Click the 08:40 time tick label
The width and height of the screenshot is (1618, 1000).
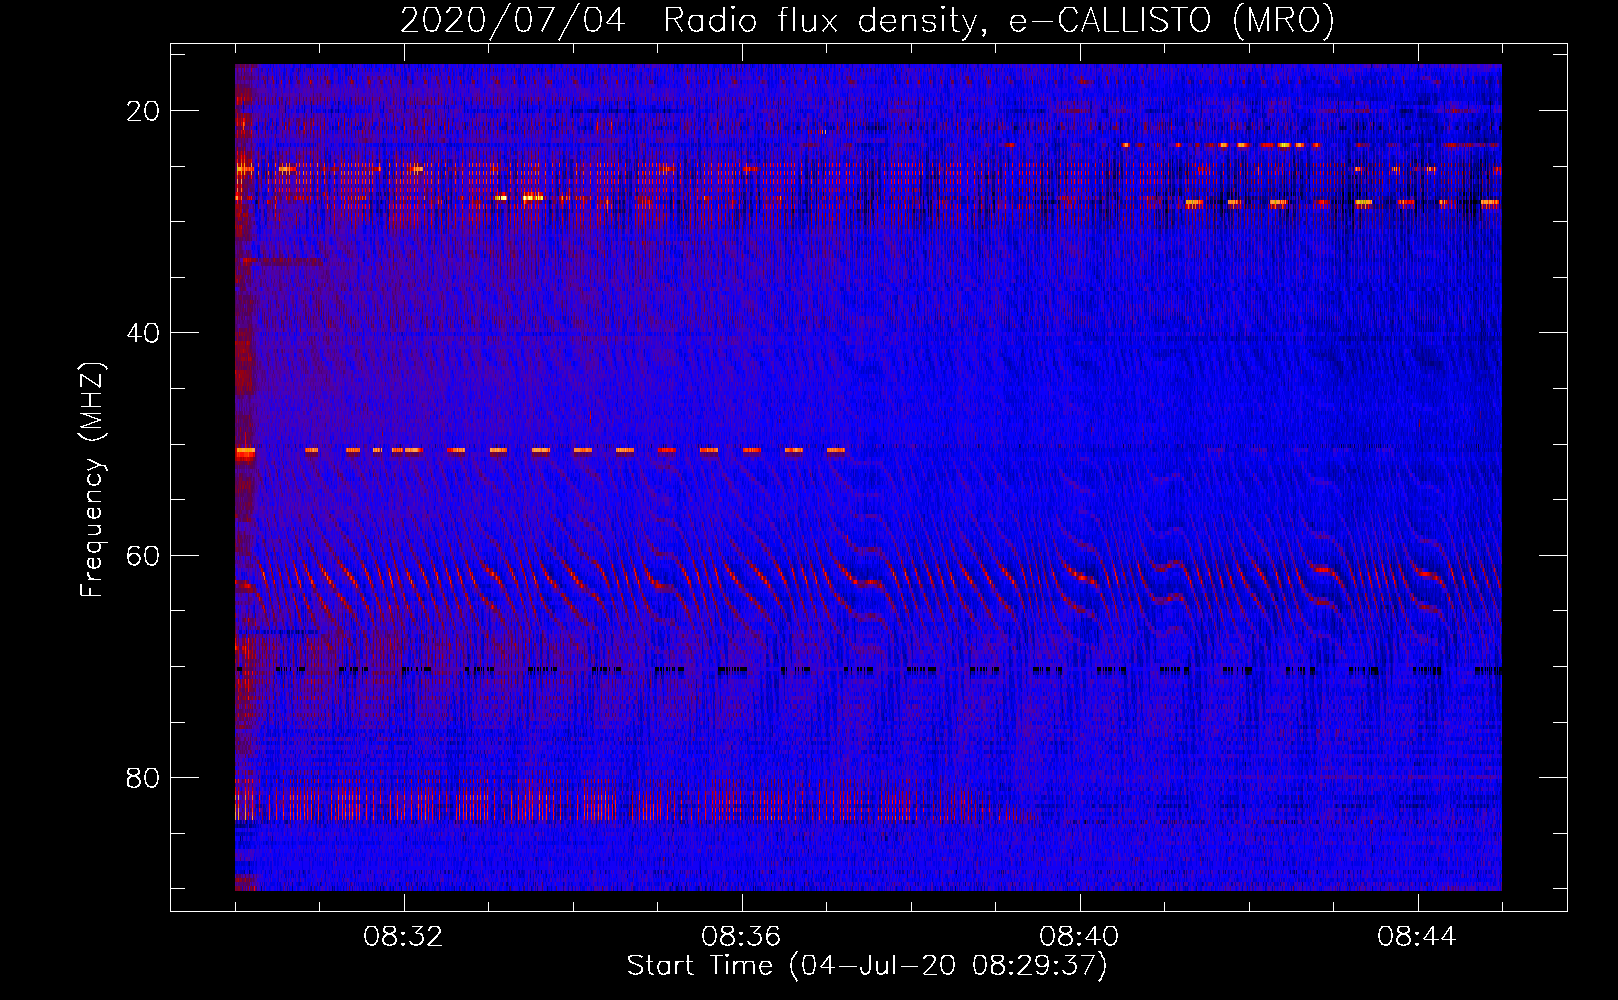1079,937
